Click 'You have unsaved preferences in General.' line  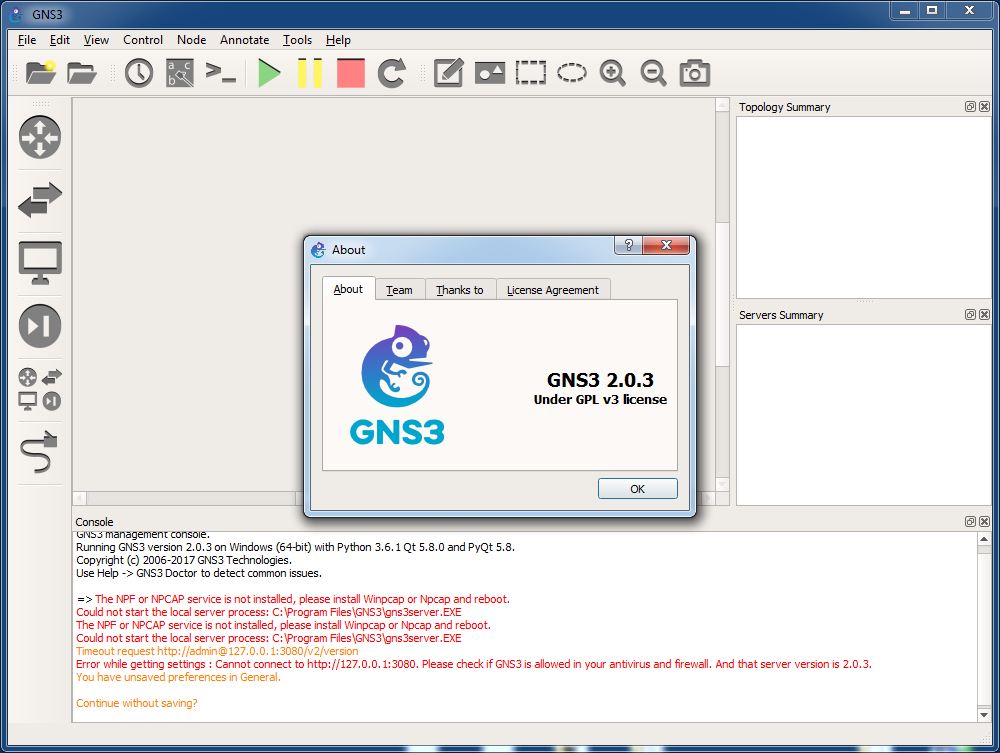tap(178, 677)
